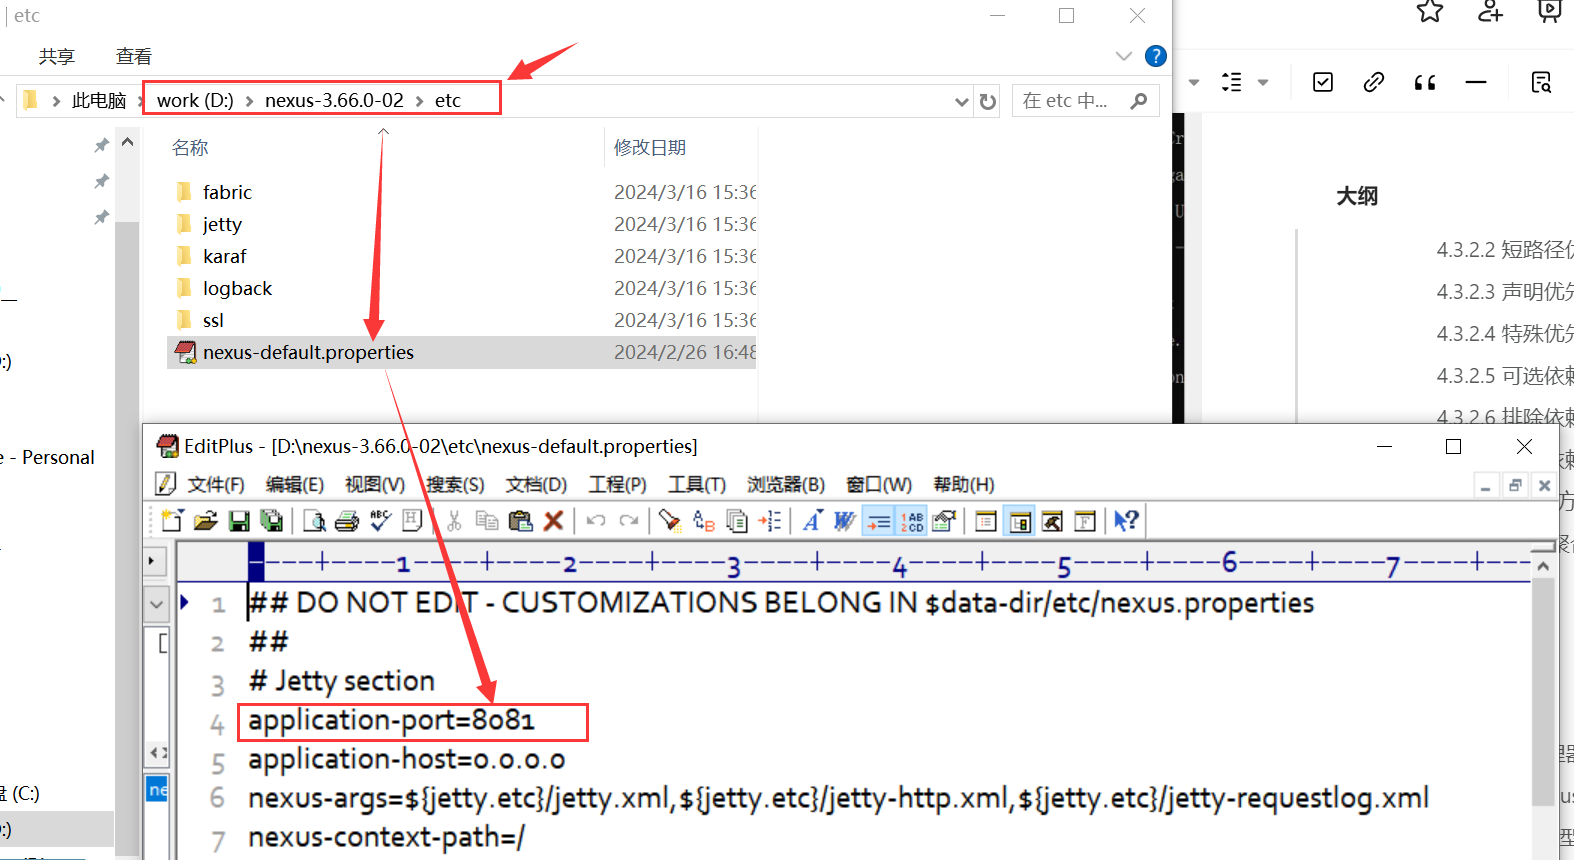1574x860 pixels.
Task: Run ABC spell check in EditPlus
Action: 379,520
